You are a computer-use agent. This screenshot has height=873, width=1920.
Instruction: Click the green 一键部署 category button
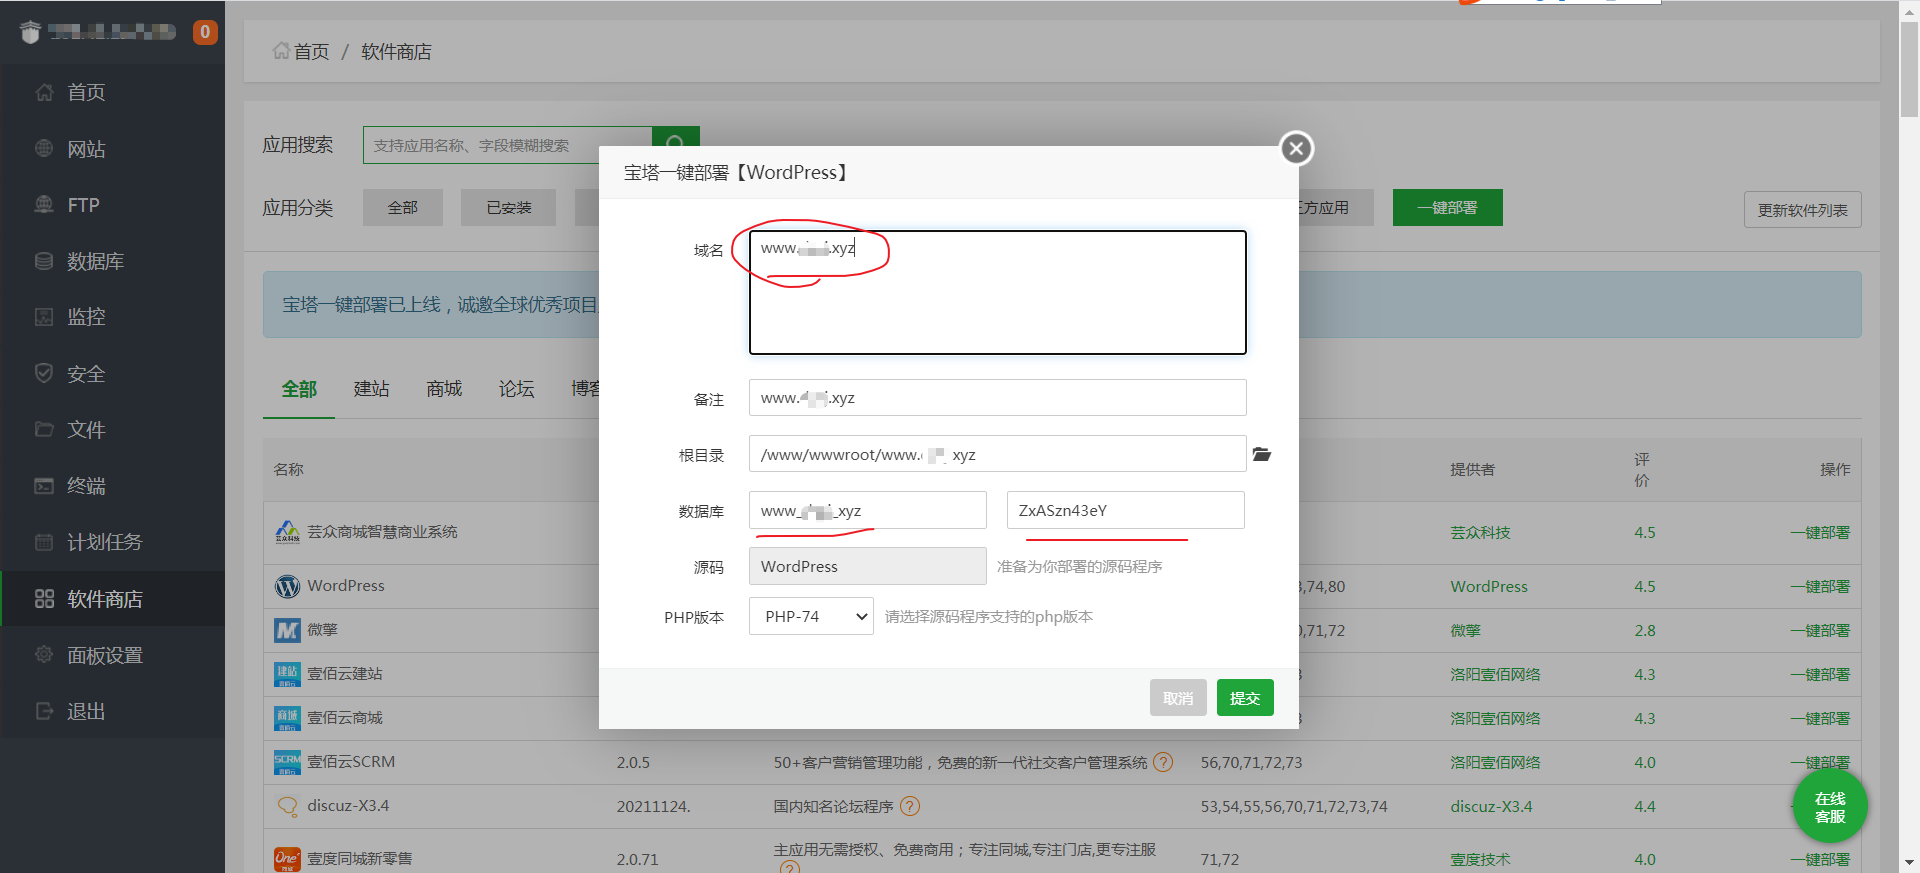[1447, 208]
